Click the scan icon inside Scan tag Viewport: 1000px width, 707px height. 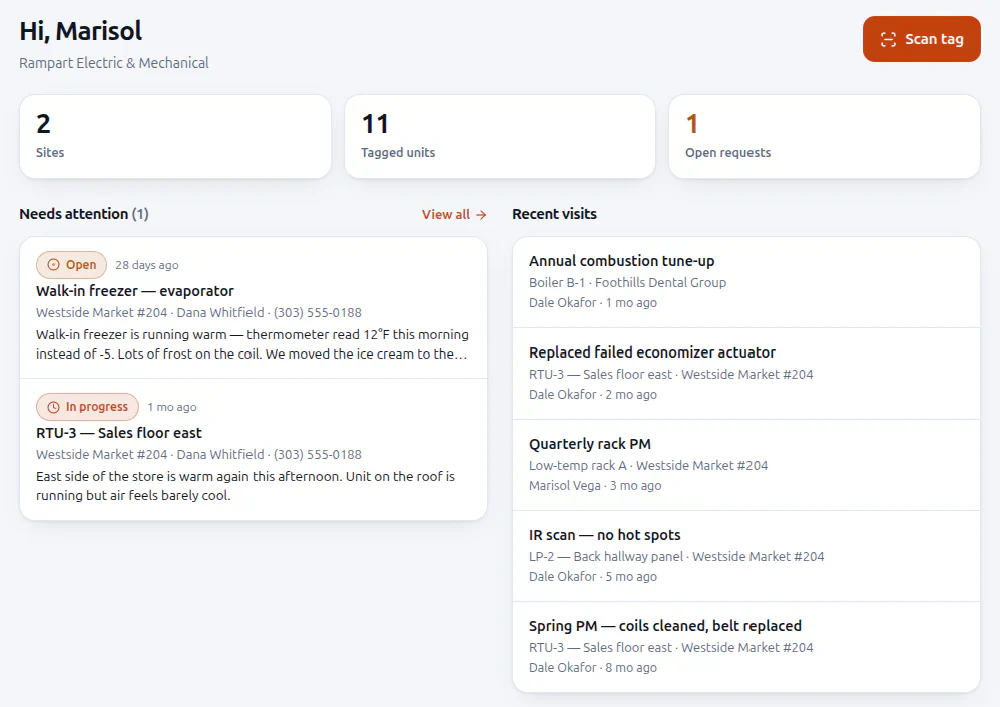click(888, 40)
